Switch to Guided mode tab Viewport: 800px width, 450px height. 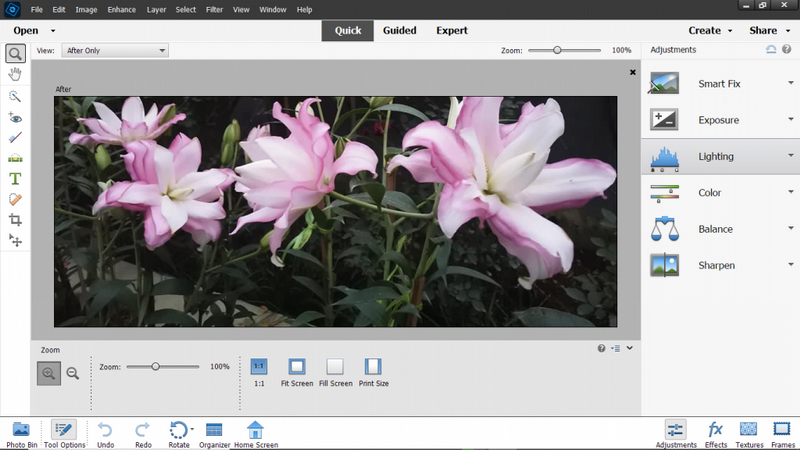[399, 31]
